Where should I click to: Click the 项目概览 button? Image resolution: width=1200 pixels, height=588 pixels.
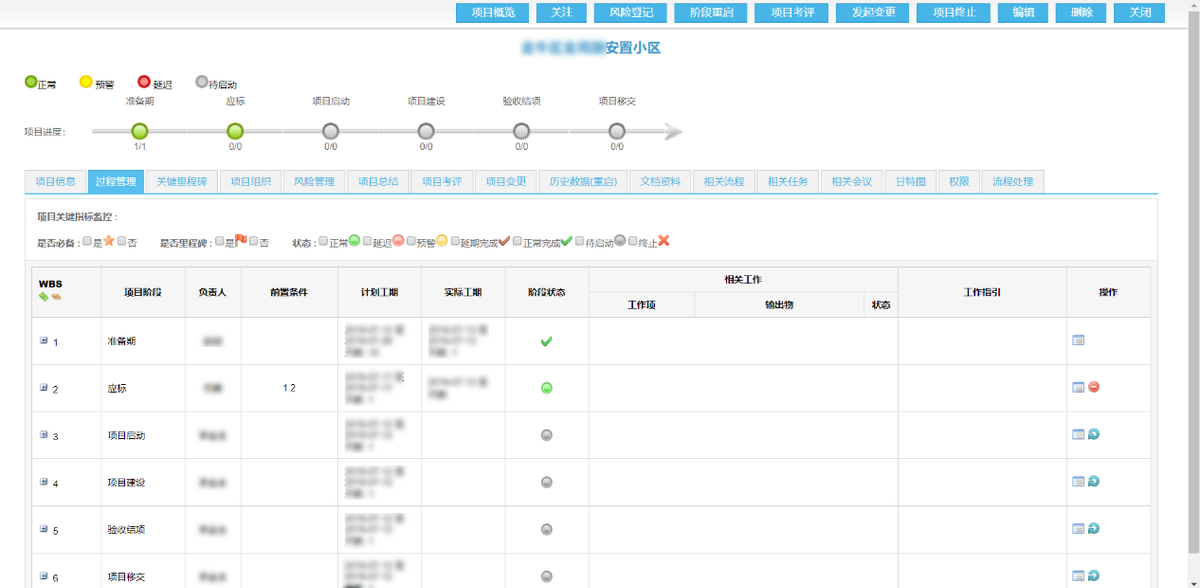[x=492, y=13]
